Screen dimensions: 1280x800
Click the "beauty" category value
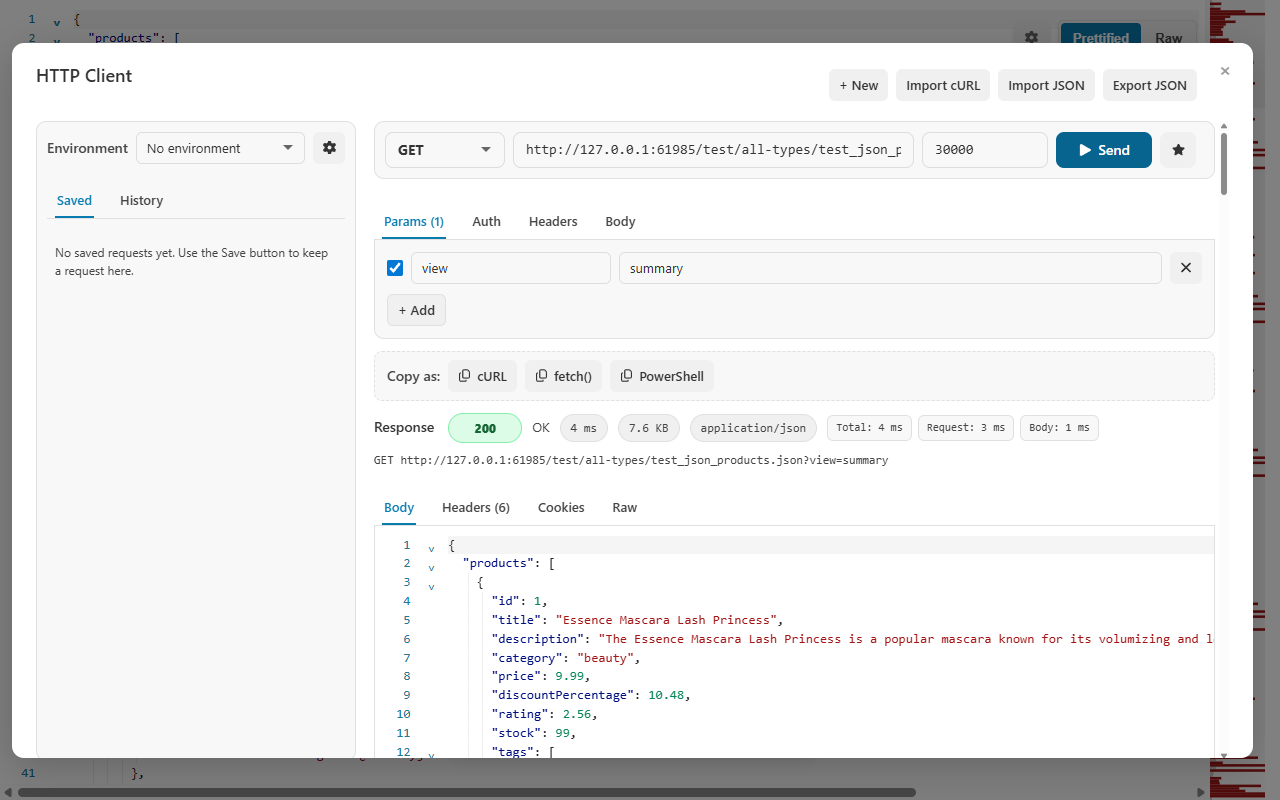[606, 658]
